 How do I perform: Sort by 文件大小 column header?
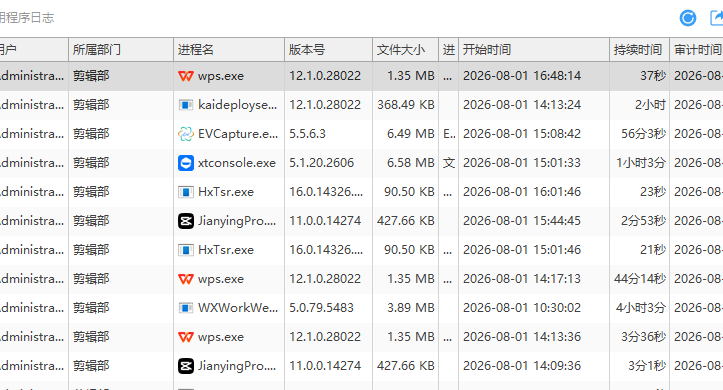pos(405,49)
